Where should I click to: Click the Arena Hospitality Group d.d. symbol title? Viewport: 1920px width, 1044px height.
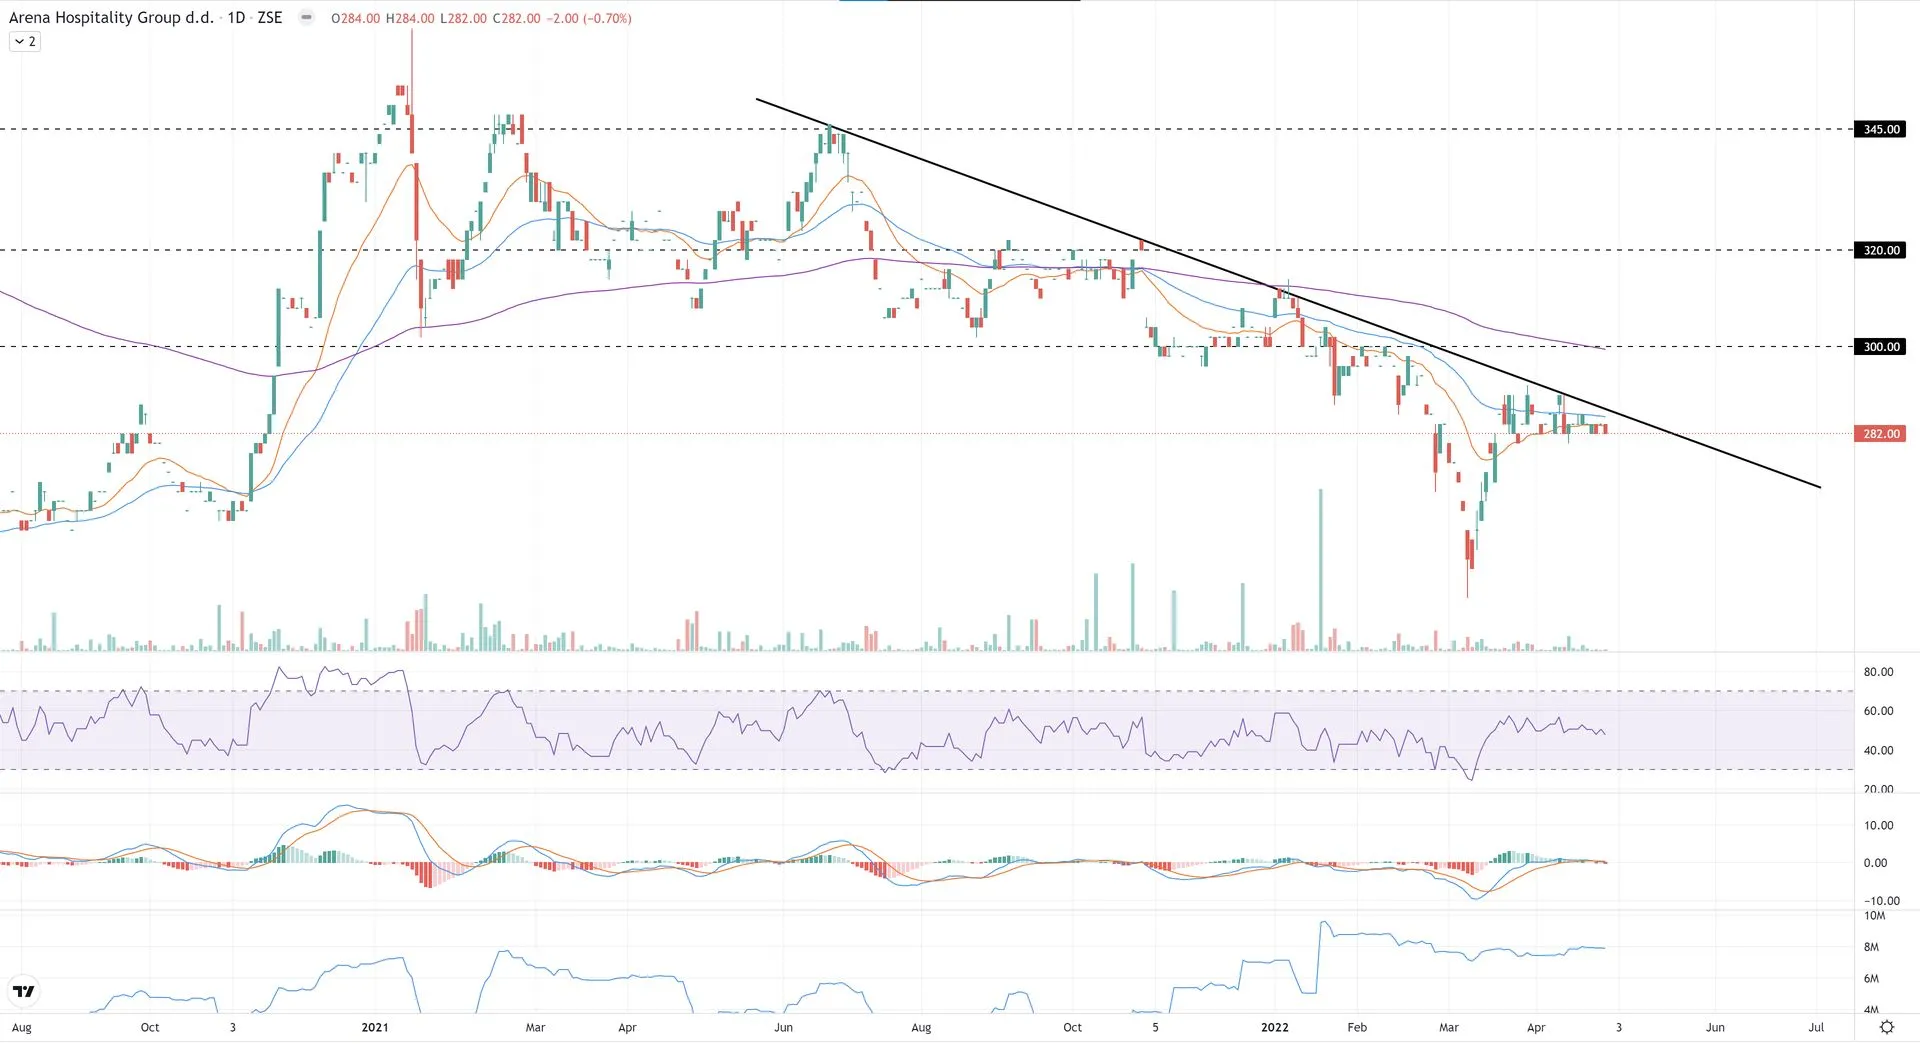[111, 18]
